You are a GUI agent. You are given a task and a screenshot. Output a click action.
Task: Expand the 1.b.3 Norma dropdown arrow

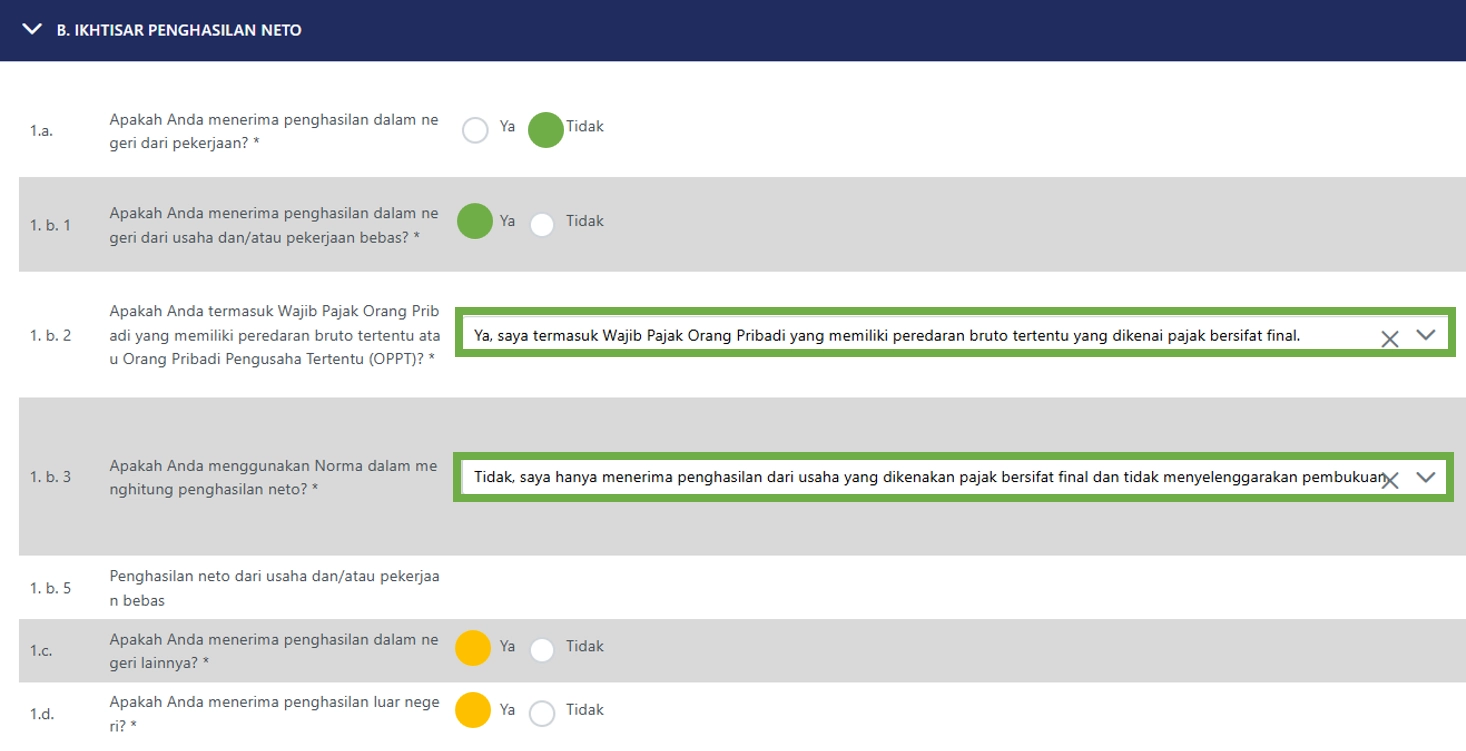pyautogui.click(x=1426, y=478)
